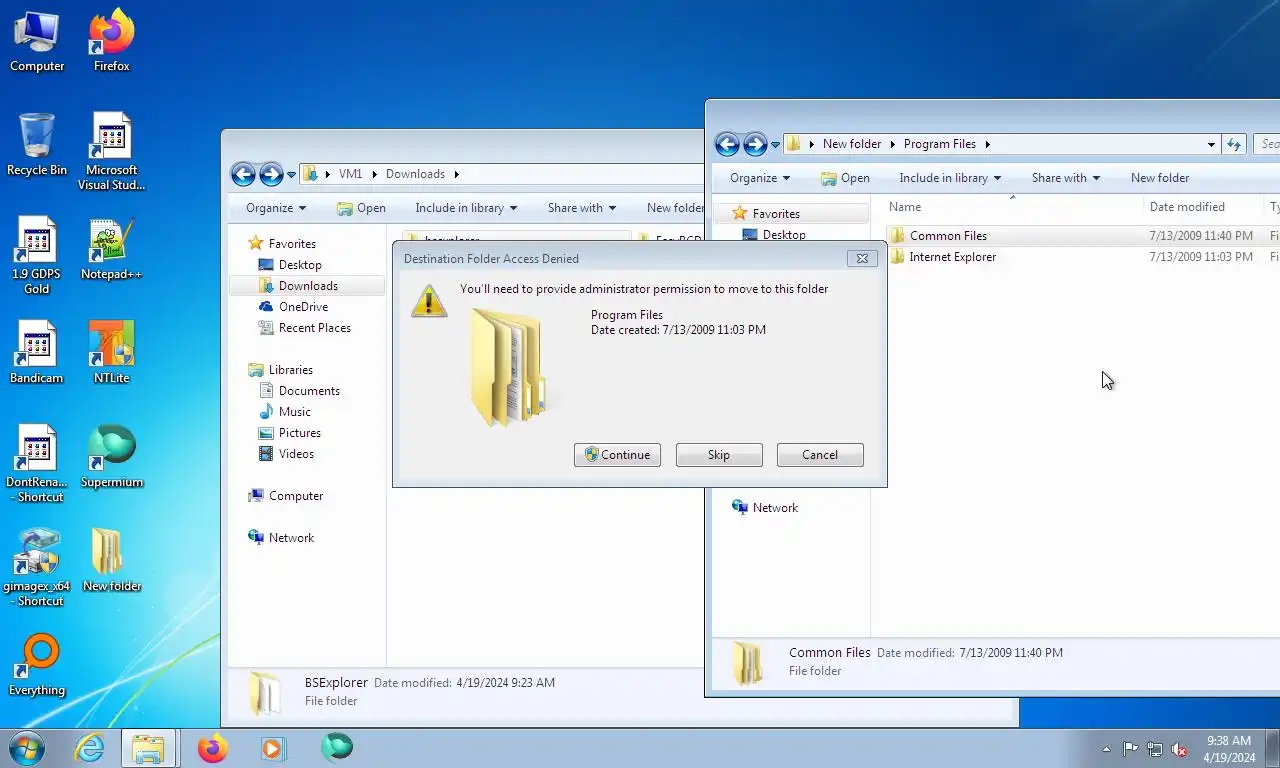
Task: Click Cancel in the access denied dialog
Action: (x=820, y=455)
